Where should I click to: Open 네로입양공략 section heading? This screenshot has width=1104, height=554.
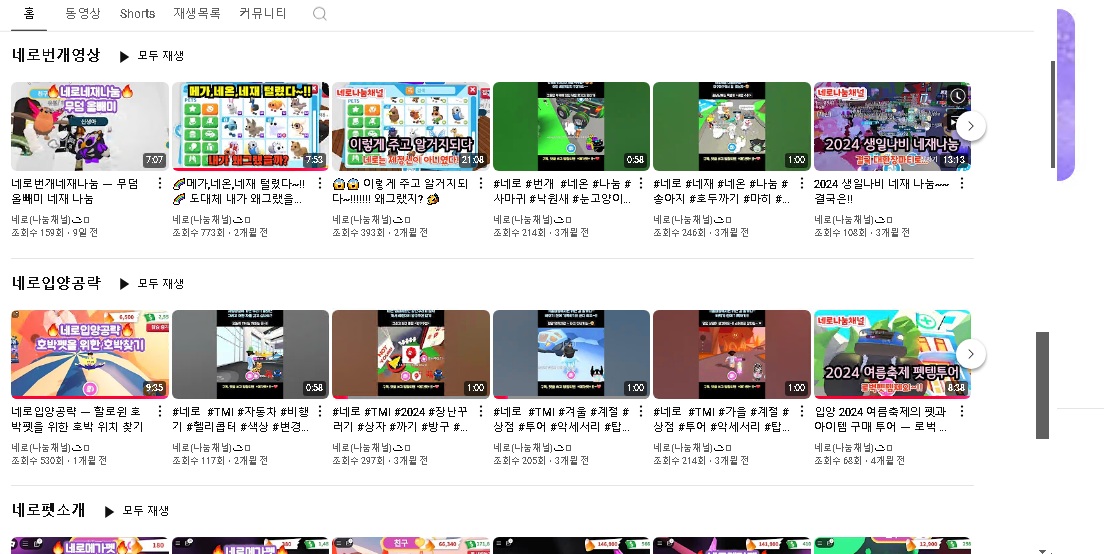click(x=56, y=283)
